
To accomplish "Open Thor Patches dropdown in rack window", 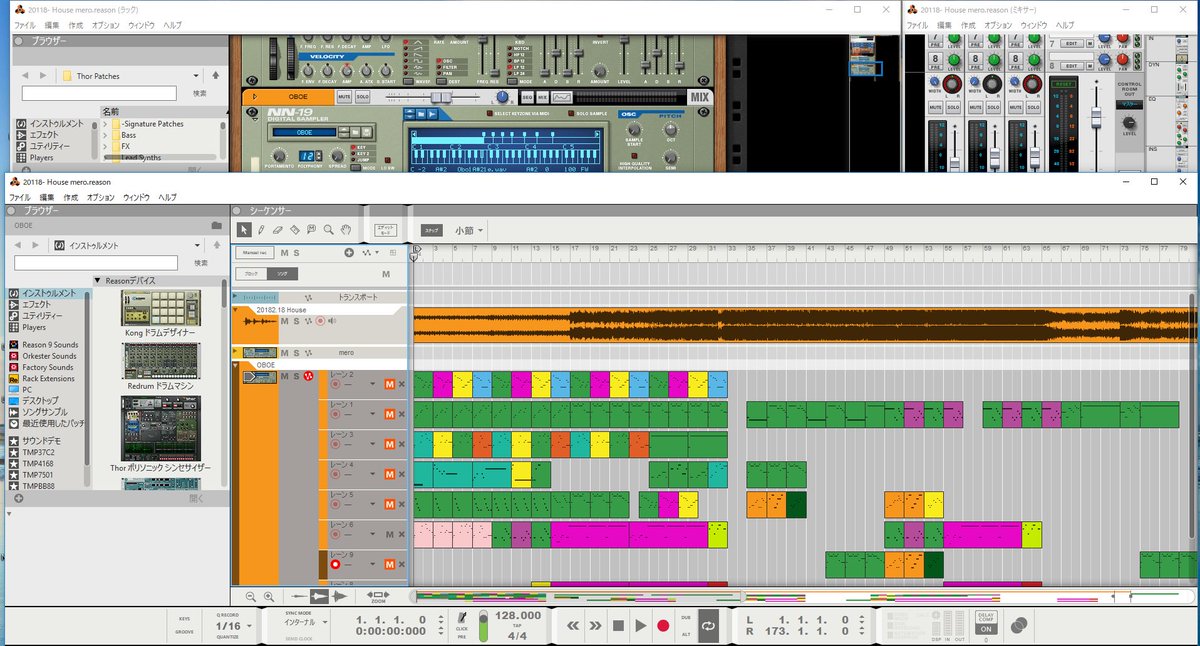I will pos(196,76).
